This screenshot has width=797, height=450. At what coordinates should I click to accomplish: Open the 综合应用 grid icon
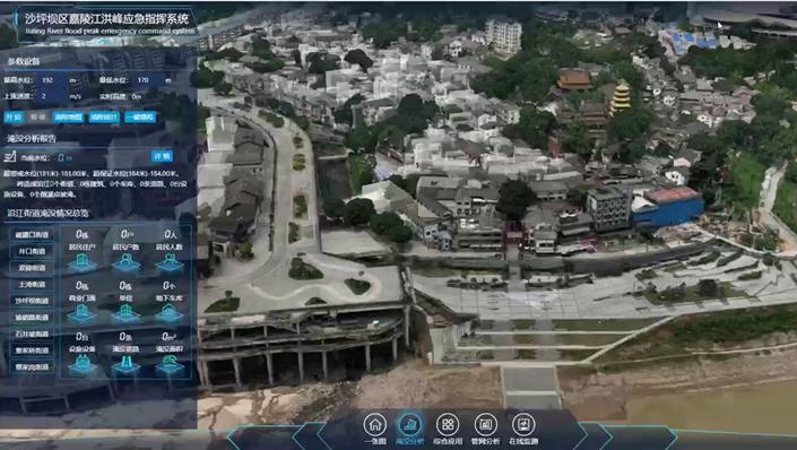(x=448, y=424)
